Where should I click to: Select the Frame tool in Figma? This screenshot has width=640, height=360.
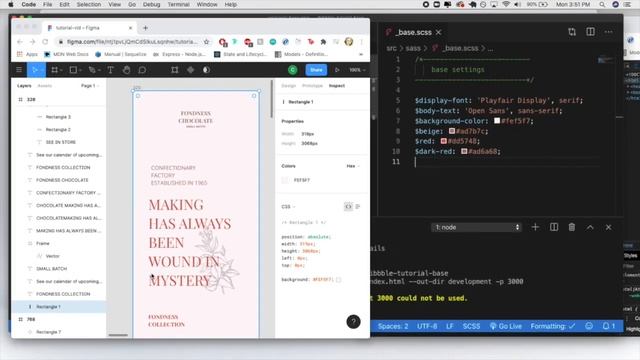coord(54,70)
